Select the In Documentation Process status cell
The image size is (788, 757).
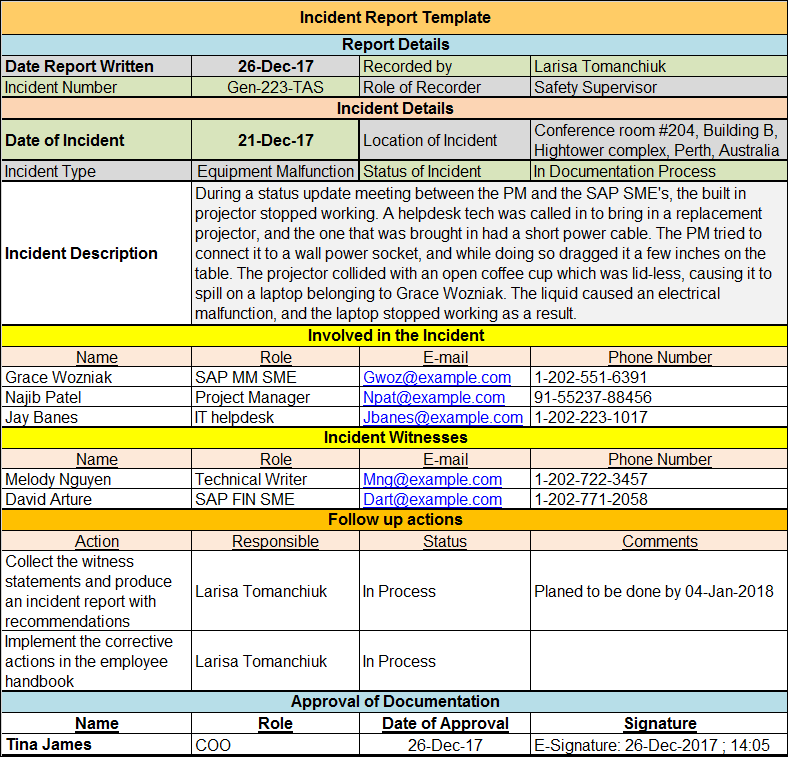coord(658,172)
